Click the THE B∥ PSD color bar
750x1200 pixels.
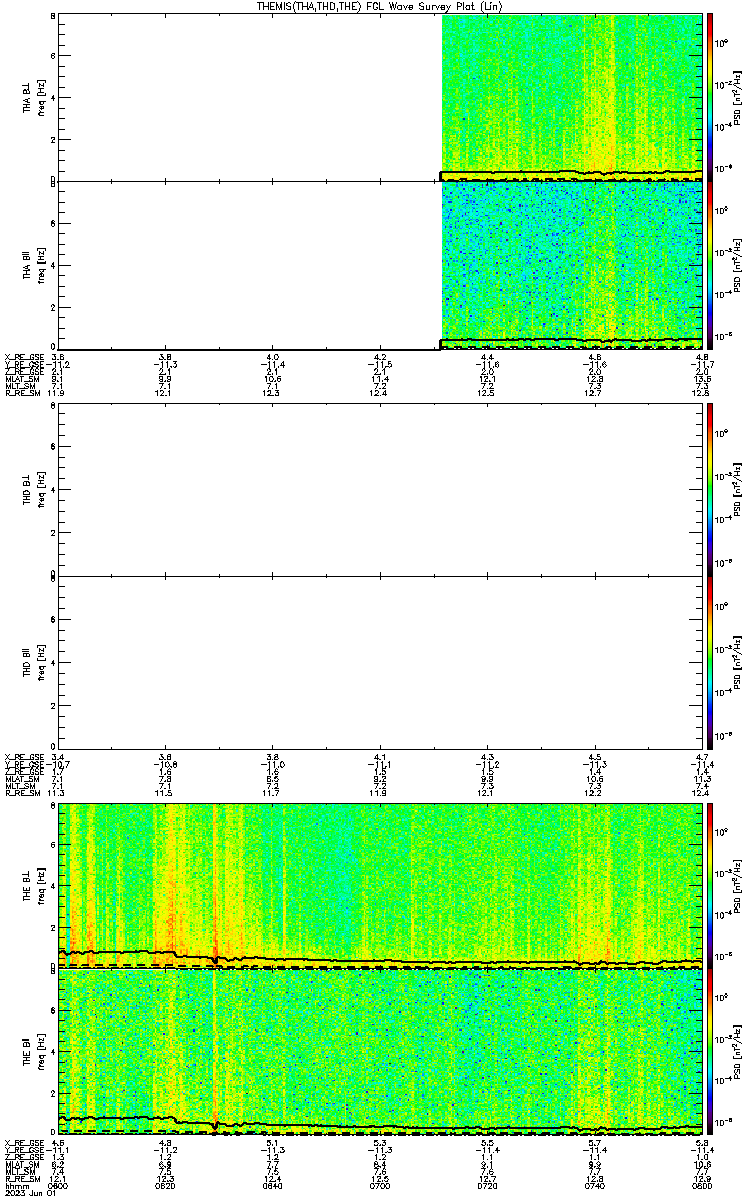711,1053
